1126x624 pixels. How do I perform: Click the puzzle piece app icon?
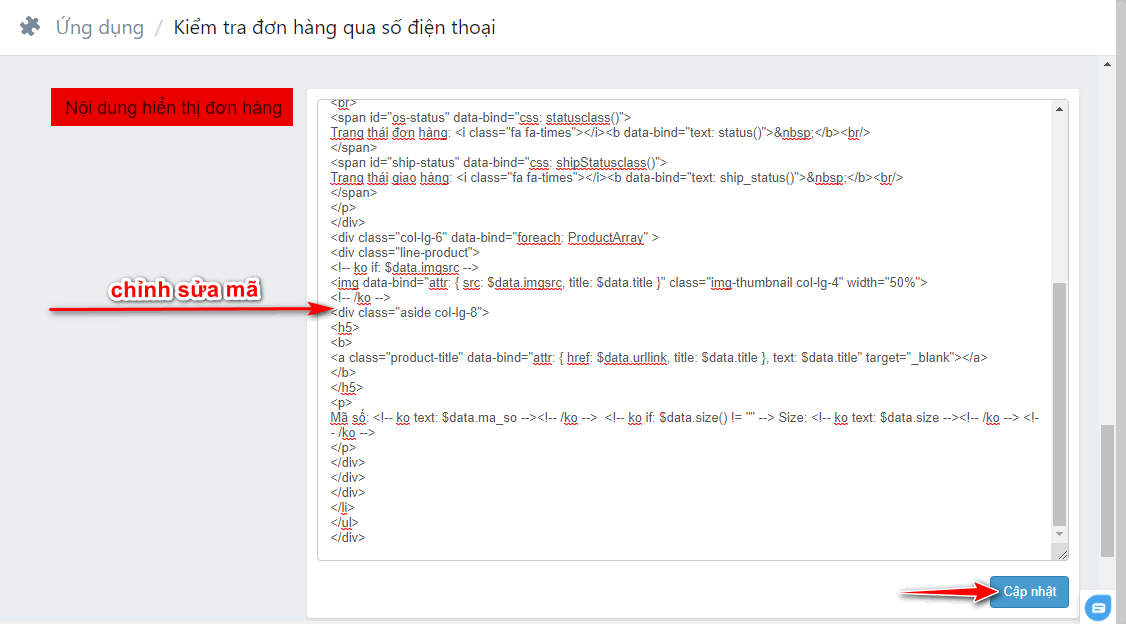[x=30, y=27]
